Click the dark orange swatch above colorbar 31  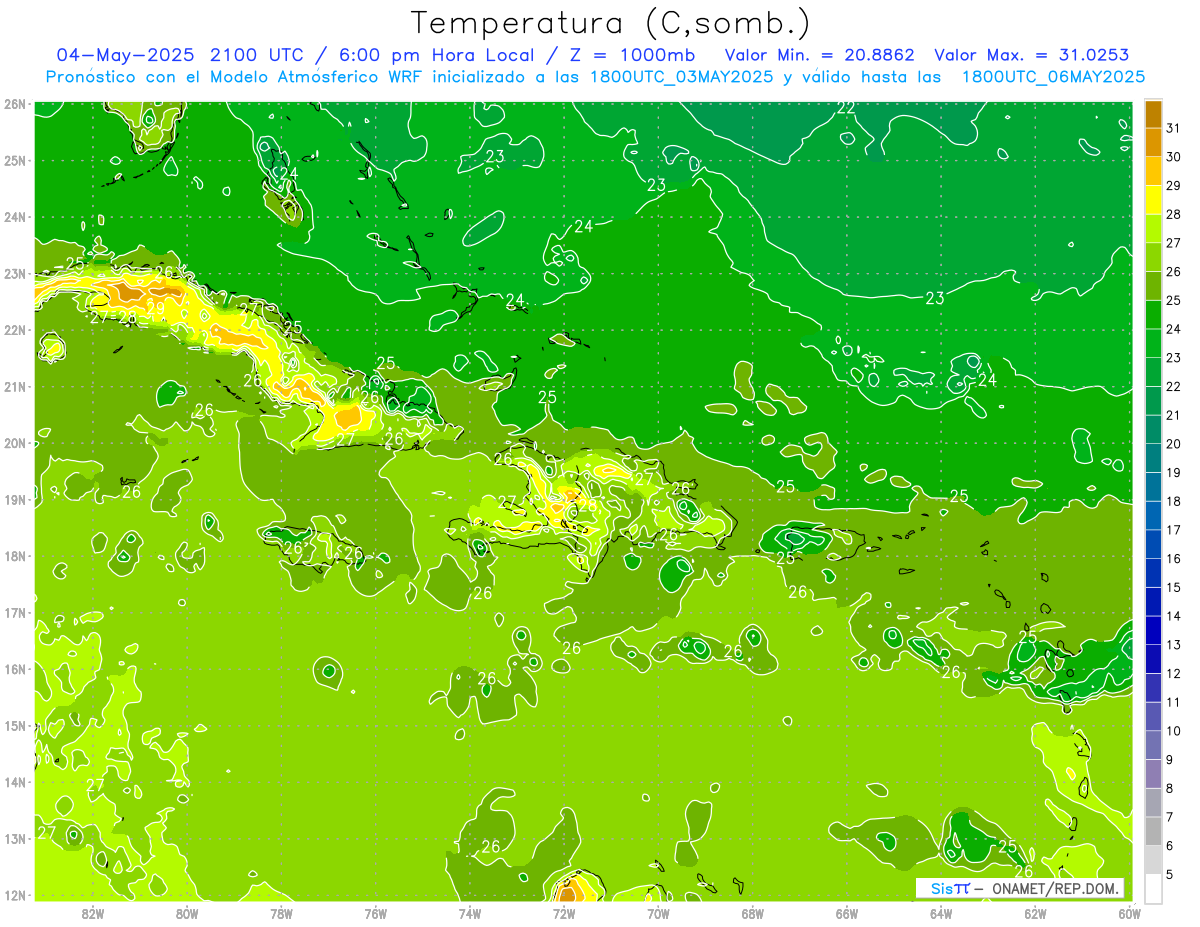pyautogui.click(x=1153, y=114)
